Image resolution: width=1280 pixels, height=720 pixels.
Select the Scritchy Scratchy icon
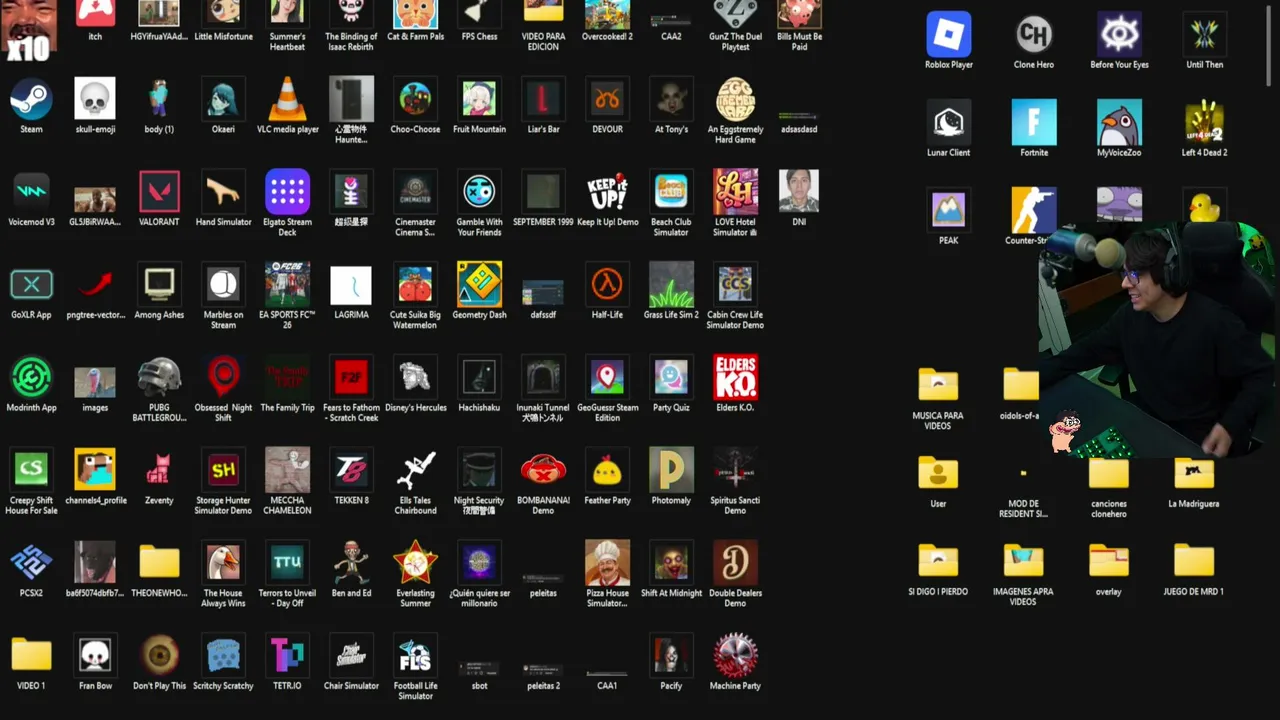click(223, 656)
